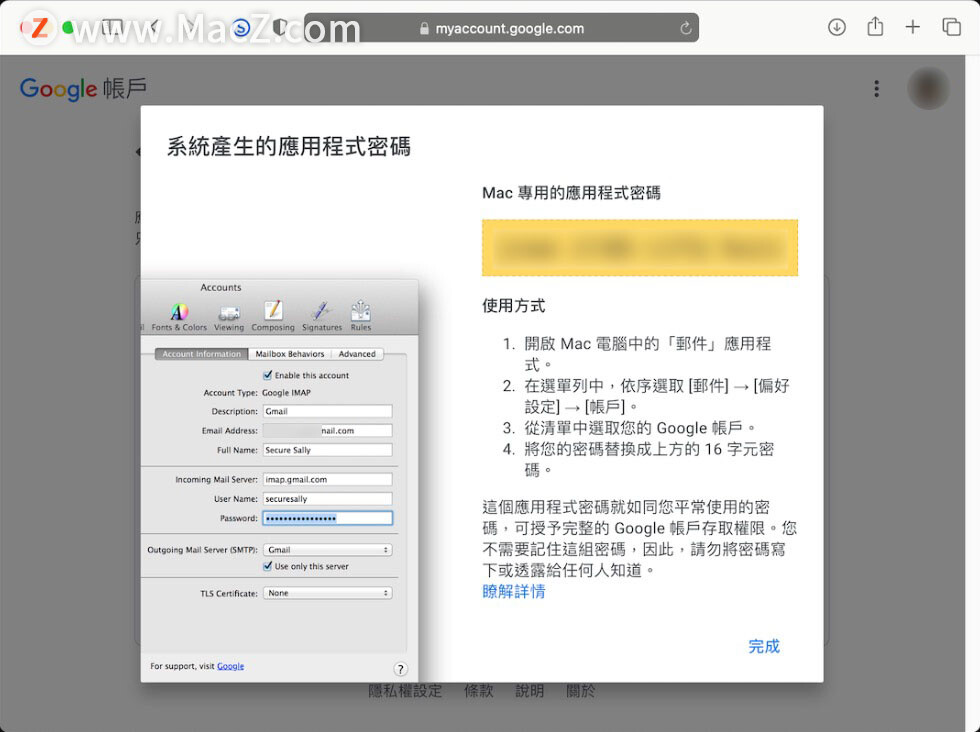This screenshot has height=732, width=980.
Task: Add a new tab with plus icon
Action: pyautogui.click(x=912, y=27)
